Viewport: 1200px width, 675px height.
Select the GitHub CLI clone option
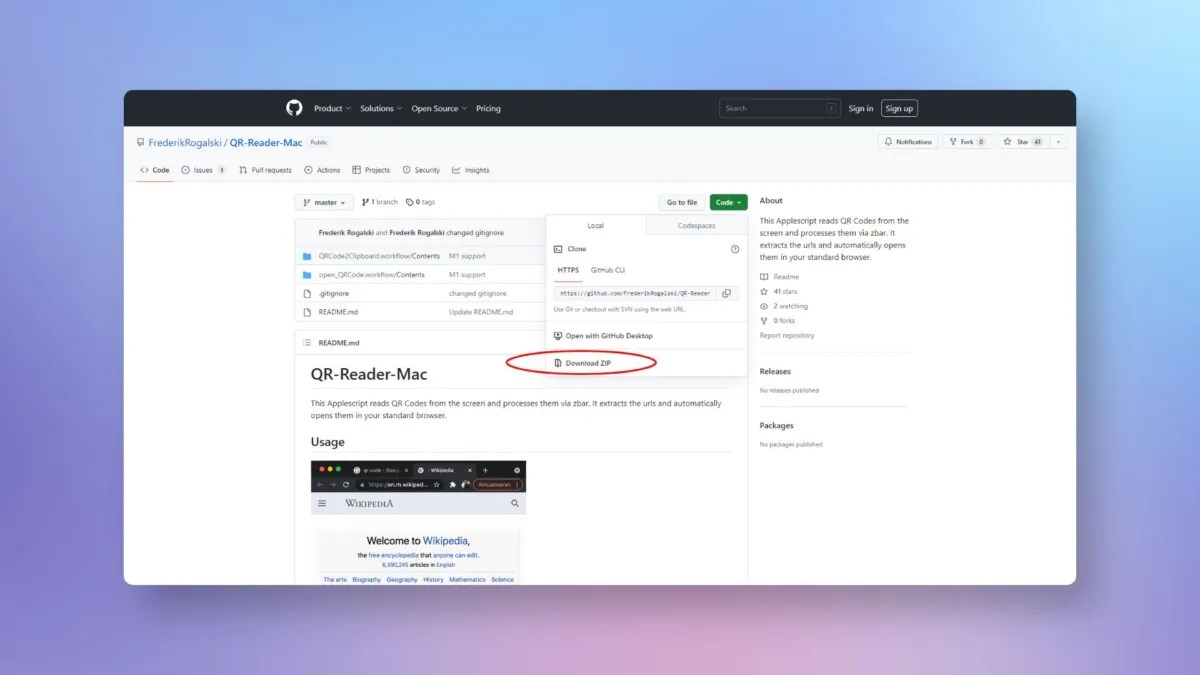[x=608, y=270]
